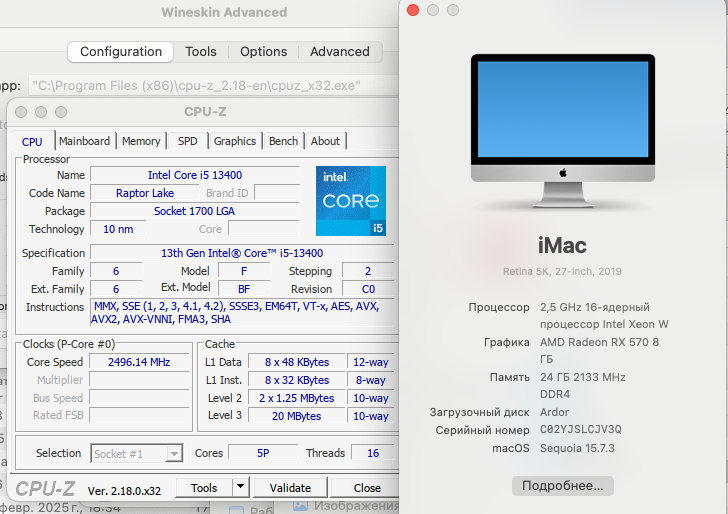Click the Socket 1700 LGA package value
Image resolution: width=728 pixels, height=514 pixels.
pyautogui.click(x=195, y=211)
